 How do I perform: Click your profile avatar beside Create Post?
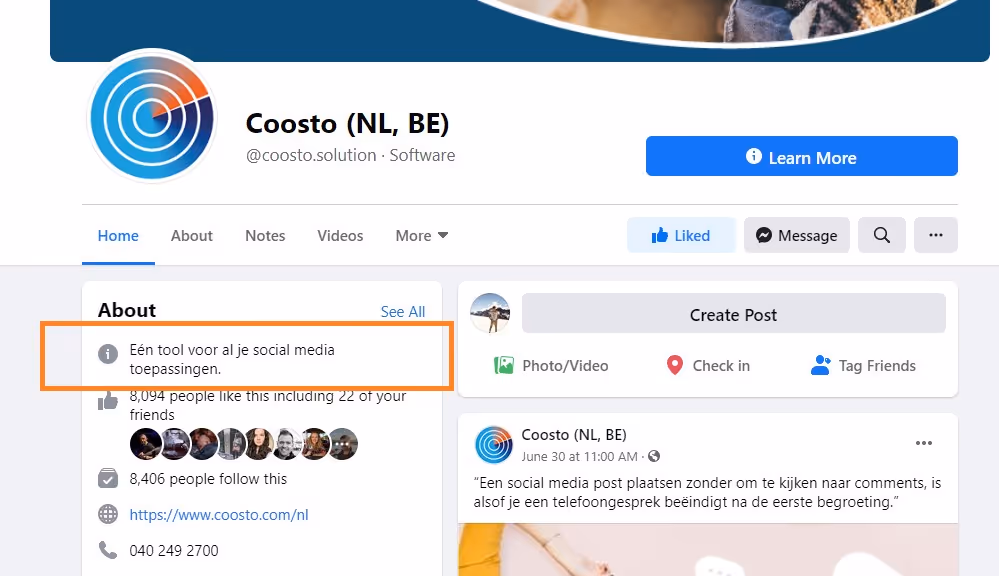tap(490, 313)
